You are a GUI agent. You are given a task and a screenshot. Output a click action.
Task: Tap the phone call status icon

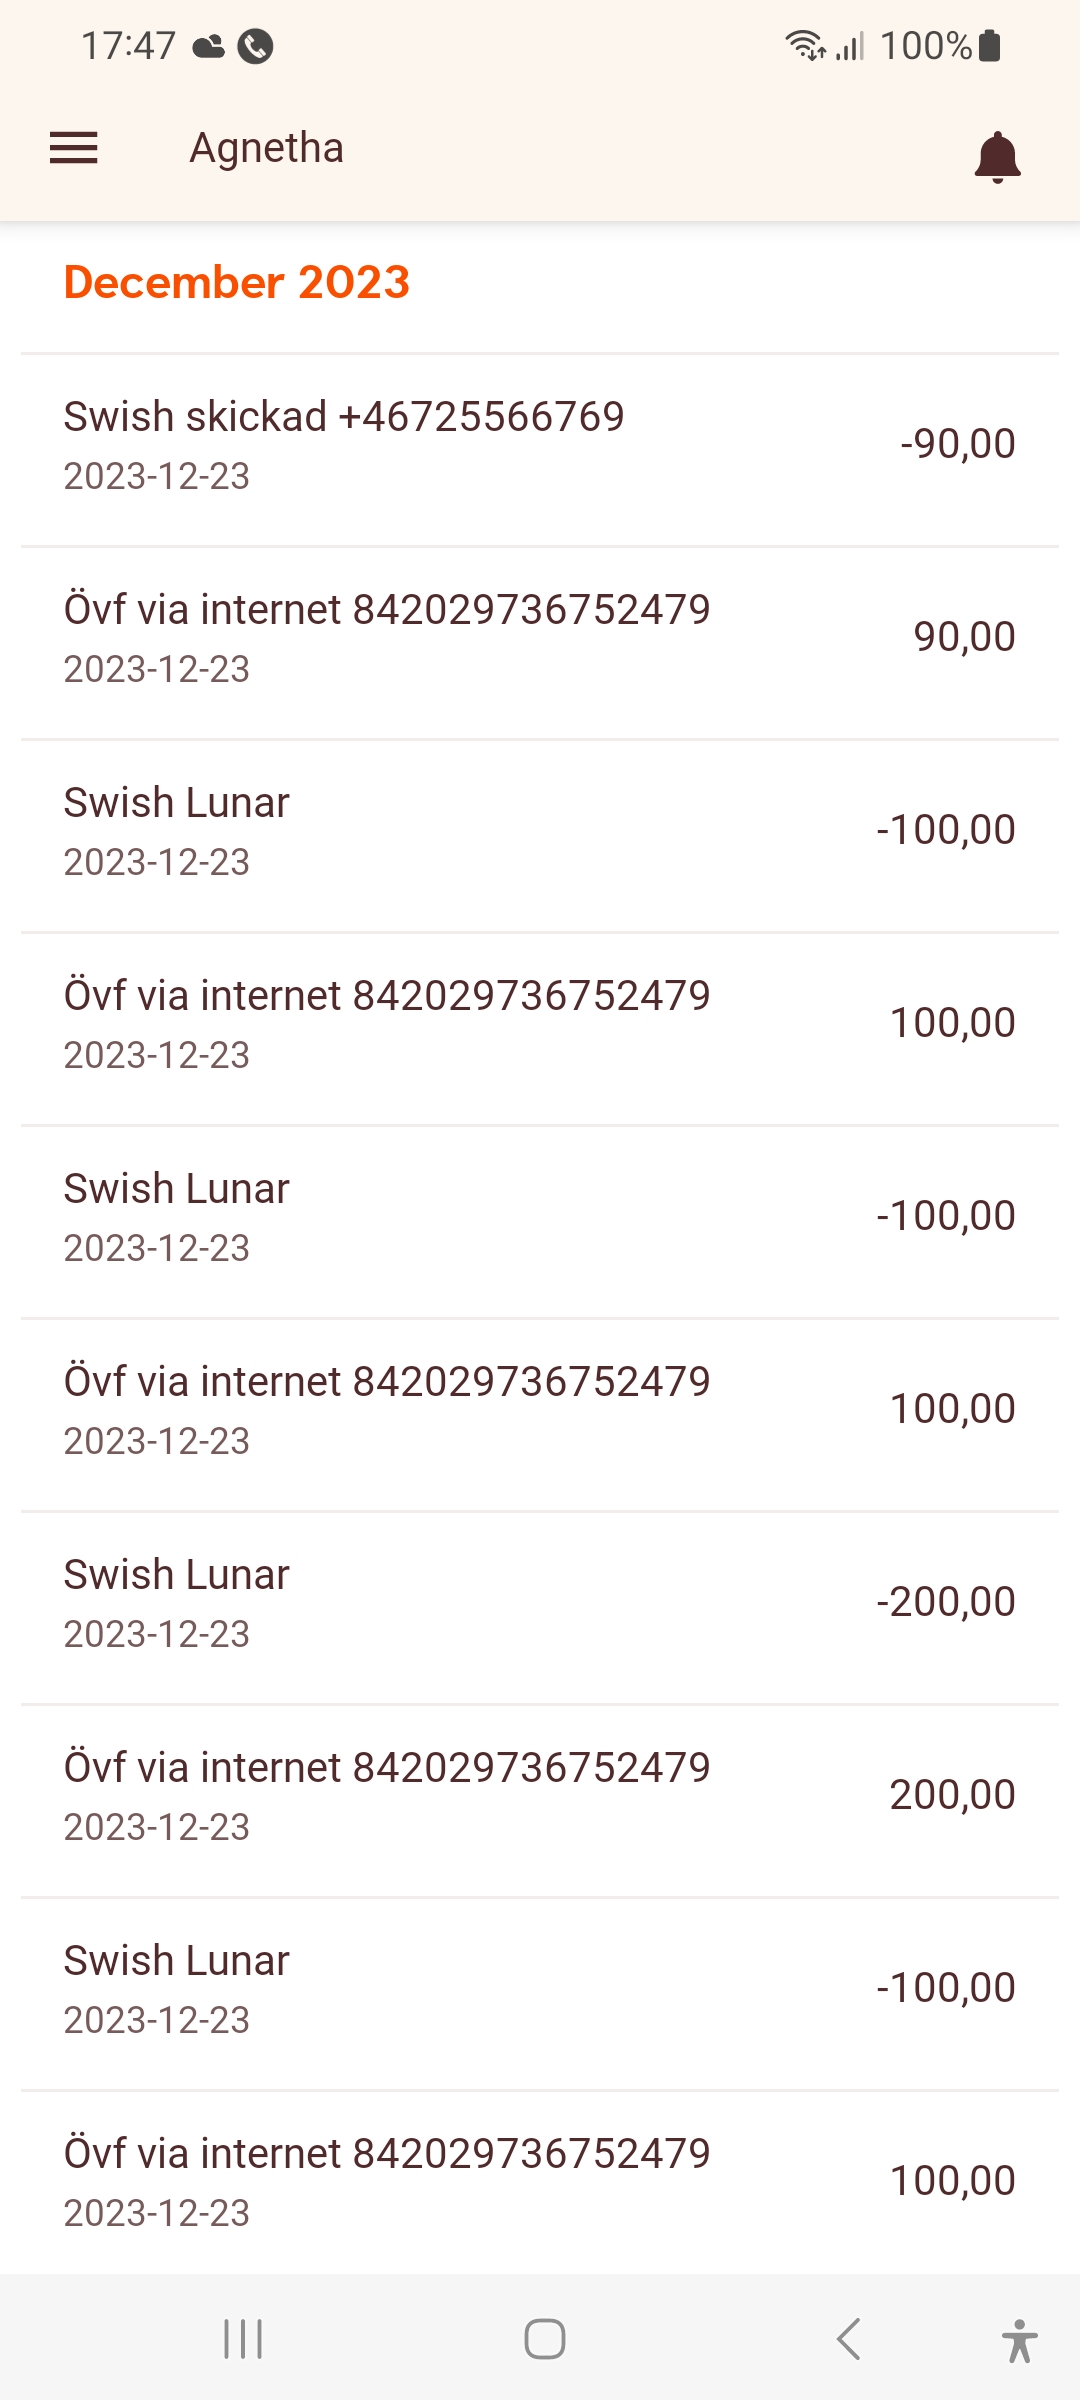[x=255, y=46]
